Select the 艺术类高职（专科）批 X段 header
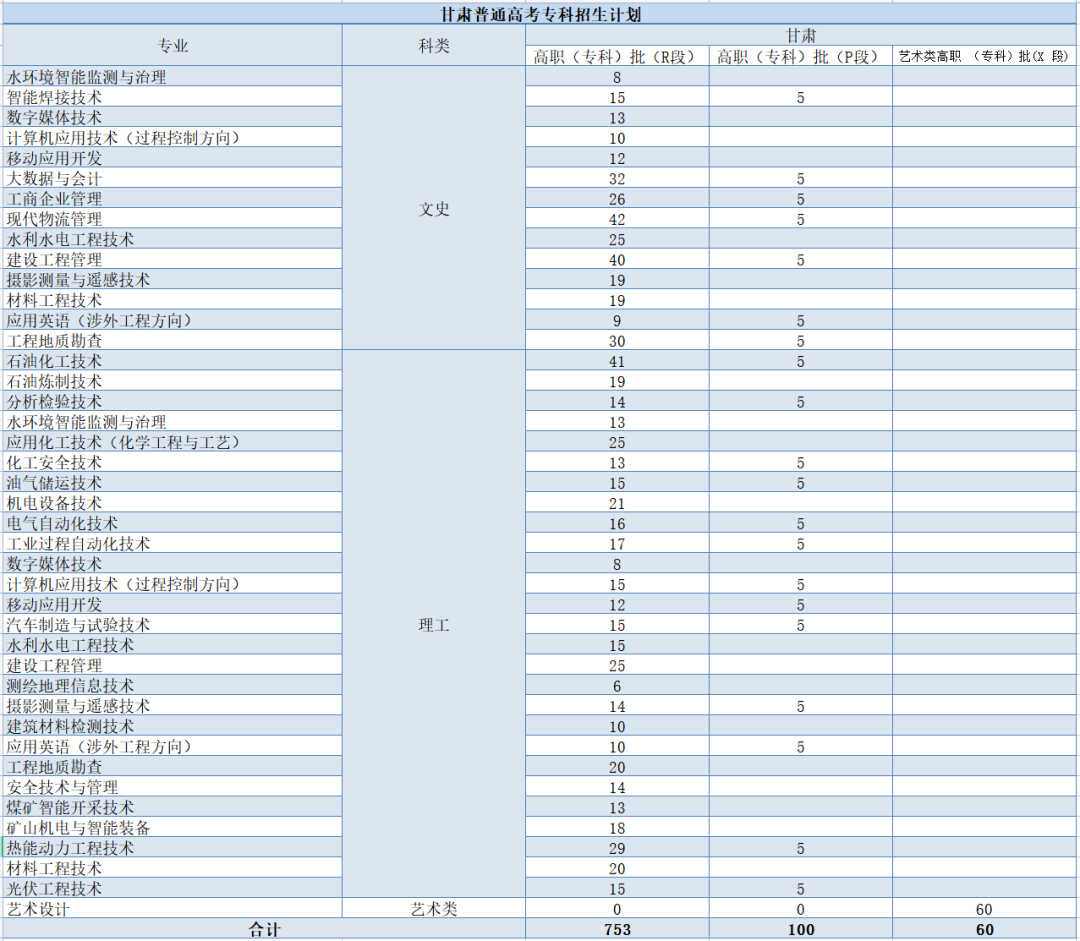 click(x=985, y=57)
